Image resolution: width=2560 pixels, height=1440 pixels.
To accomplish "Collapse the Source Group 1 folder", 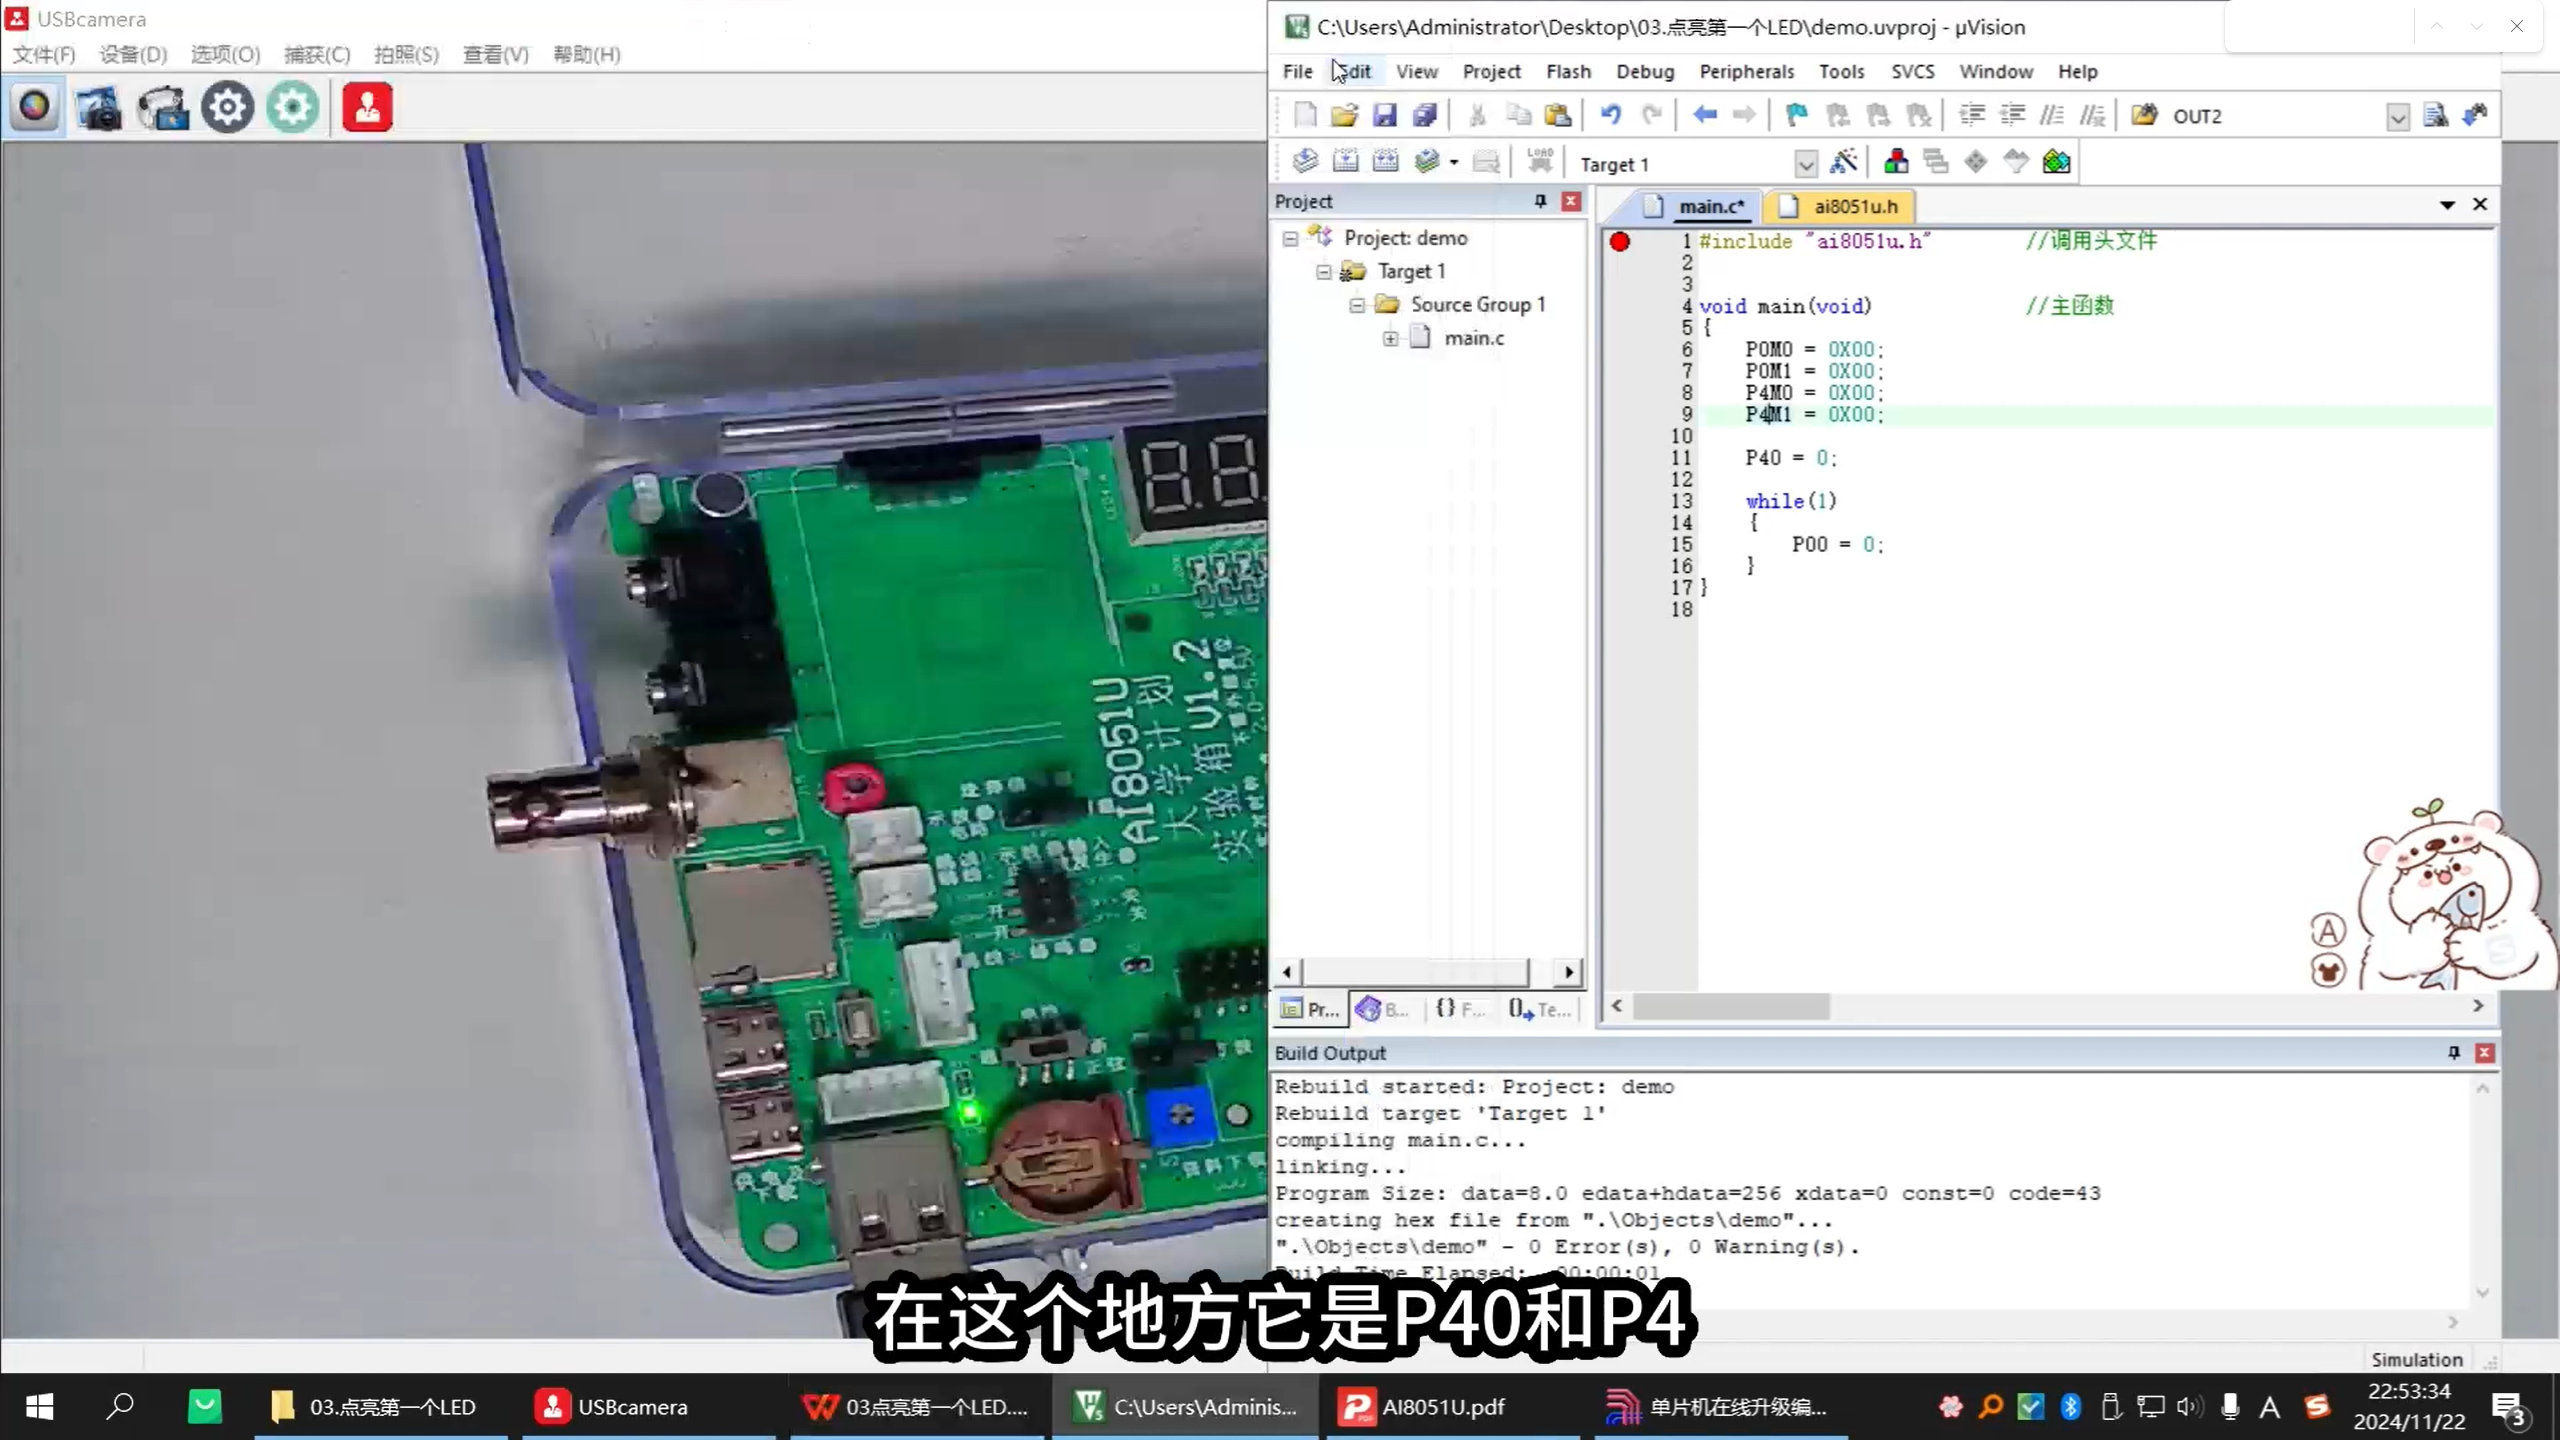I will pos(1356,305).
